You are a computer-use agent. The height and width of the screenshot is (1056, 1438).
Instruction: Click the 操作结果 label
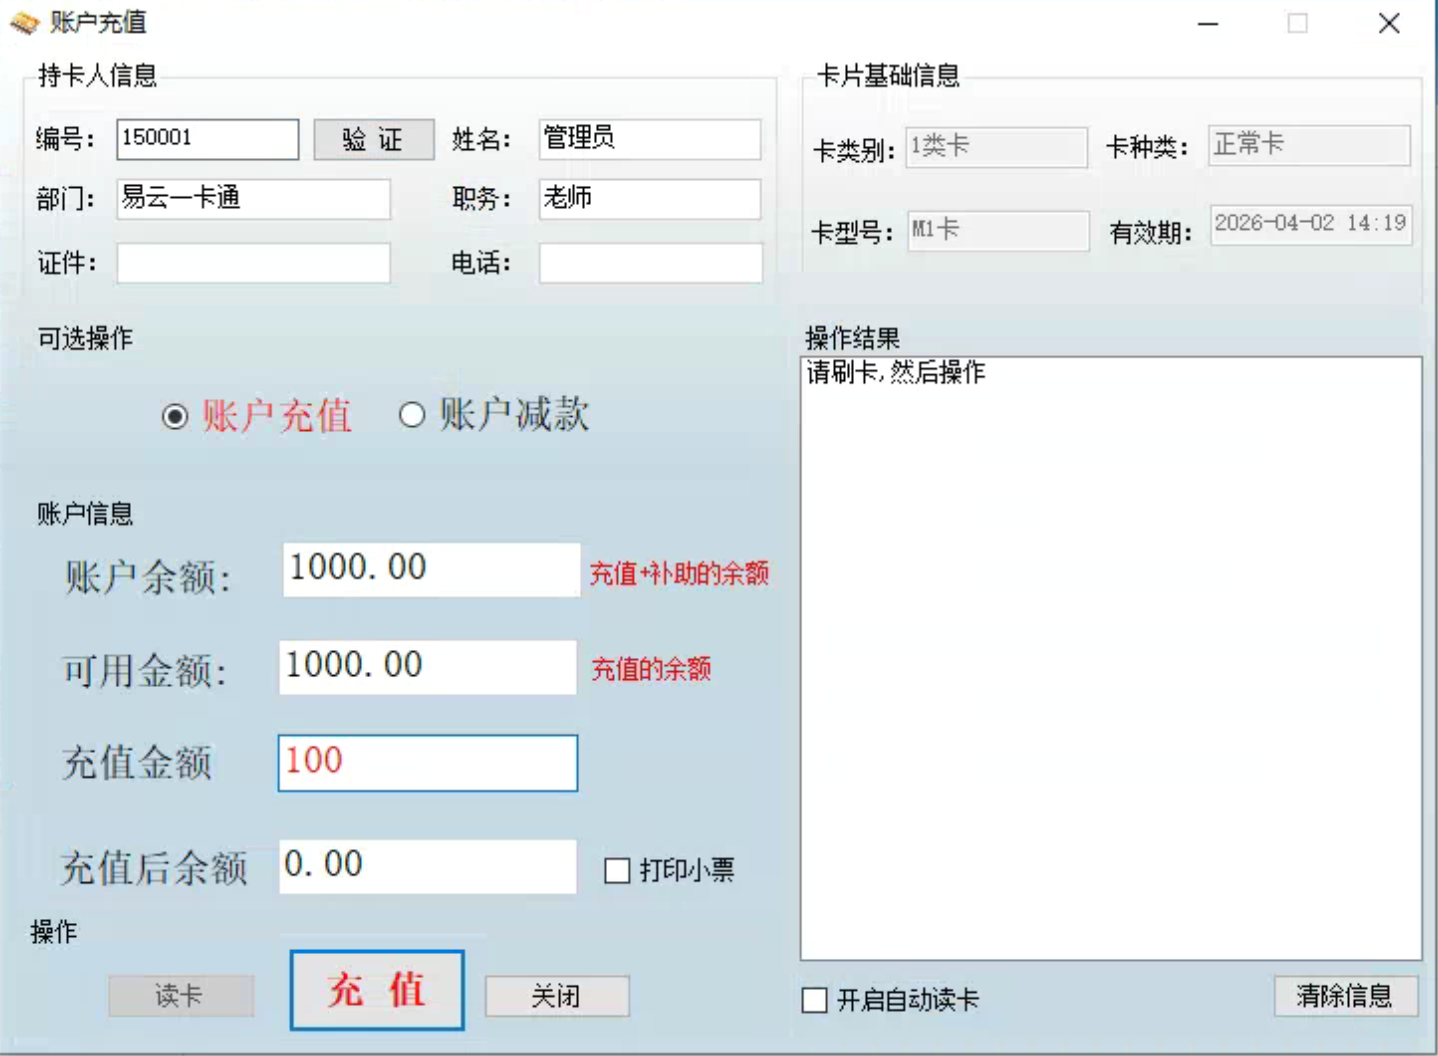tap(853, 339)
